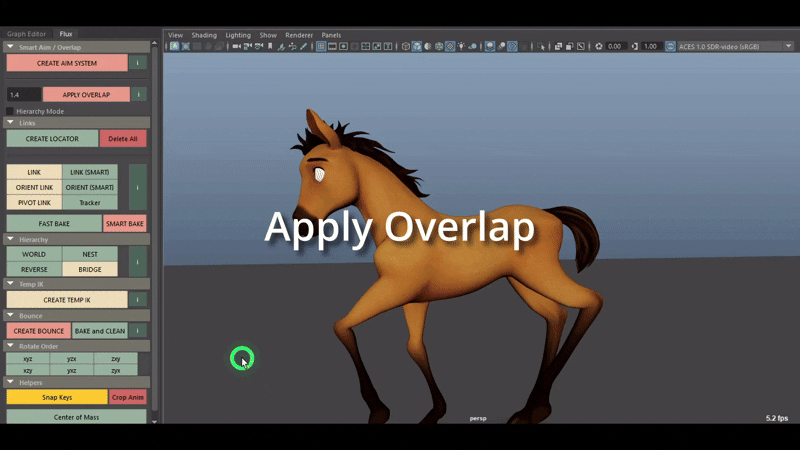The height and width of the screenshot is (450, 800).
Task: Click the CREATE LOCATOR button
Action: 52,138
